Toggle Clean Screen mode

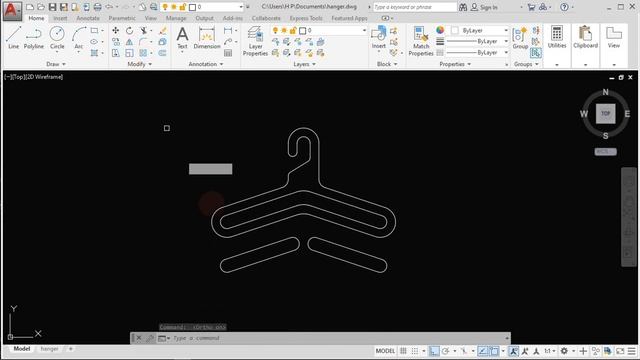[620, 351]
